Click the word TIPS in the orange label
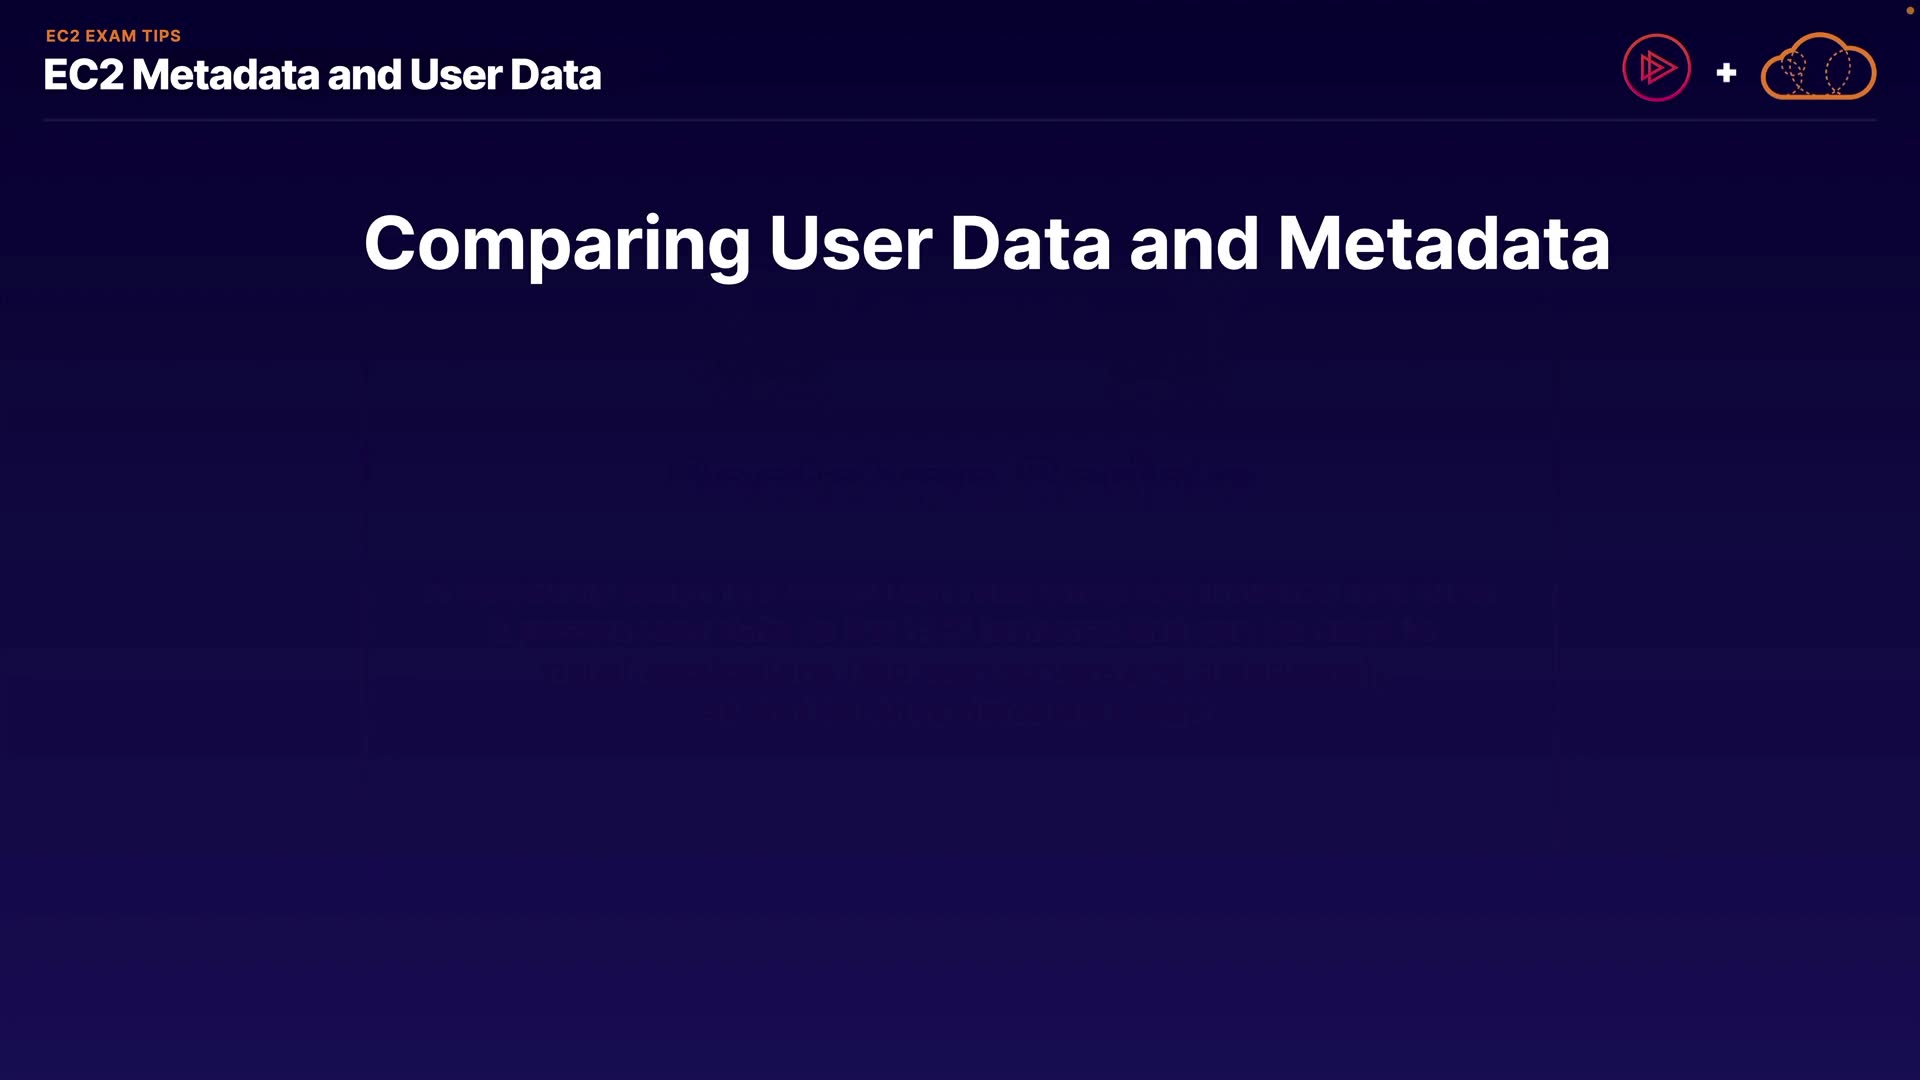 coord(161,36)
